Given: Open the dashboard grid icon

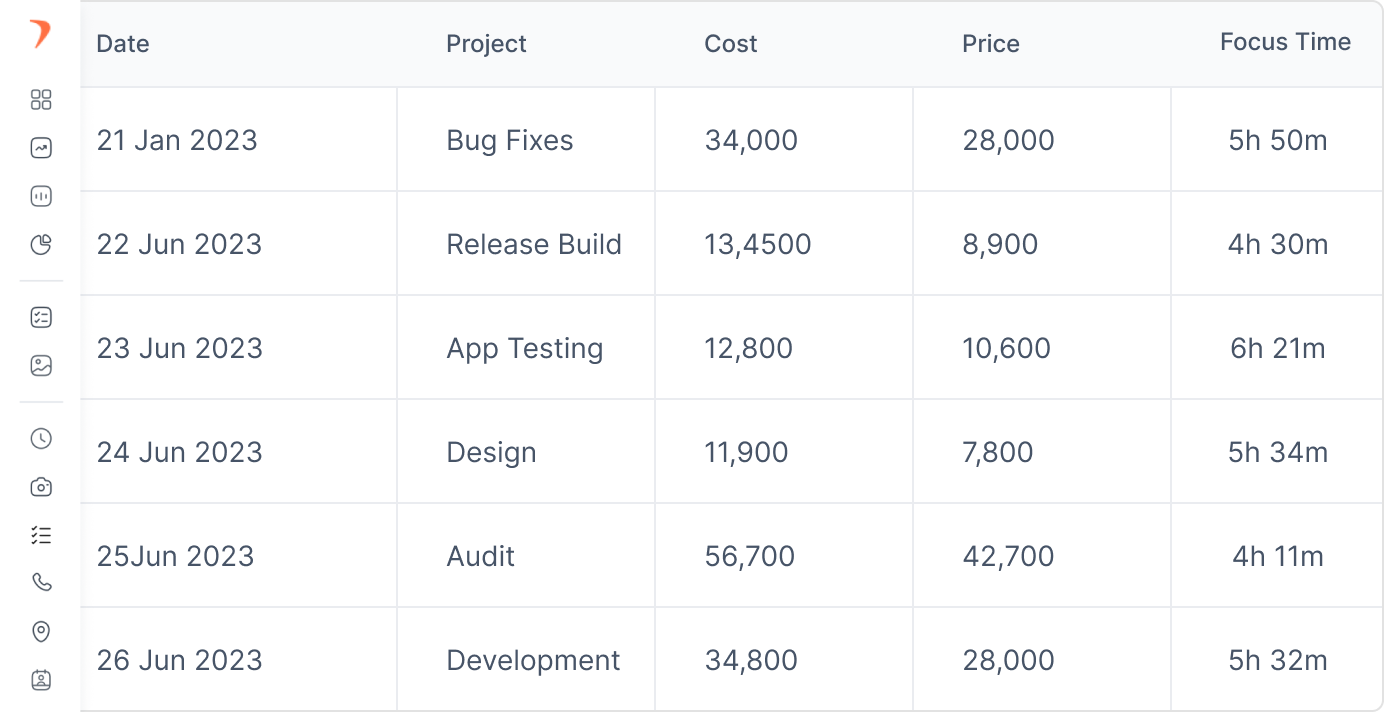Looking at the screenshot, I should tap(41, 100).
